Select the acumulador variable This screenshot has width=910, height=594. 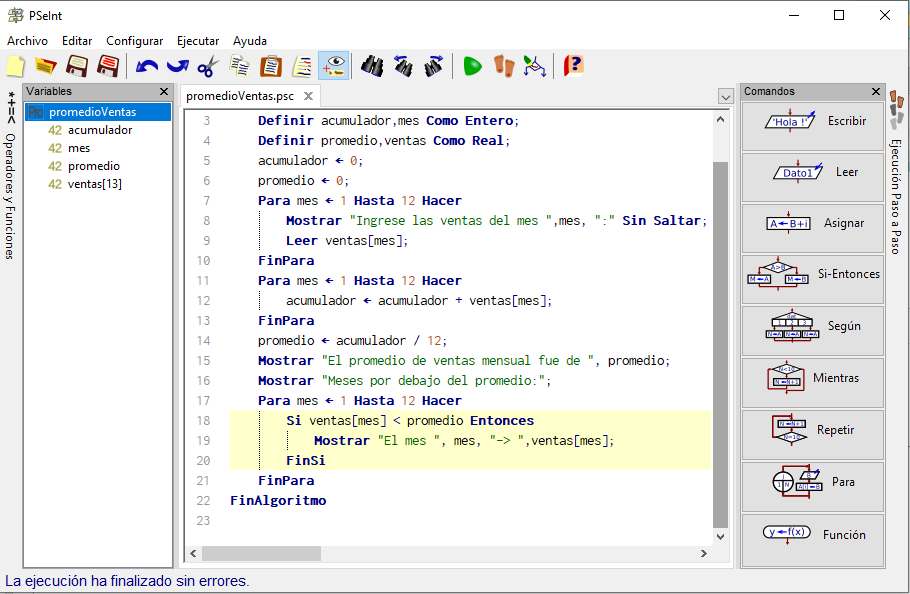100,130
